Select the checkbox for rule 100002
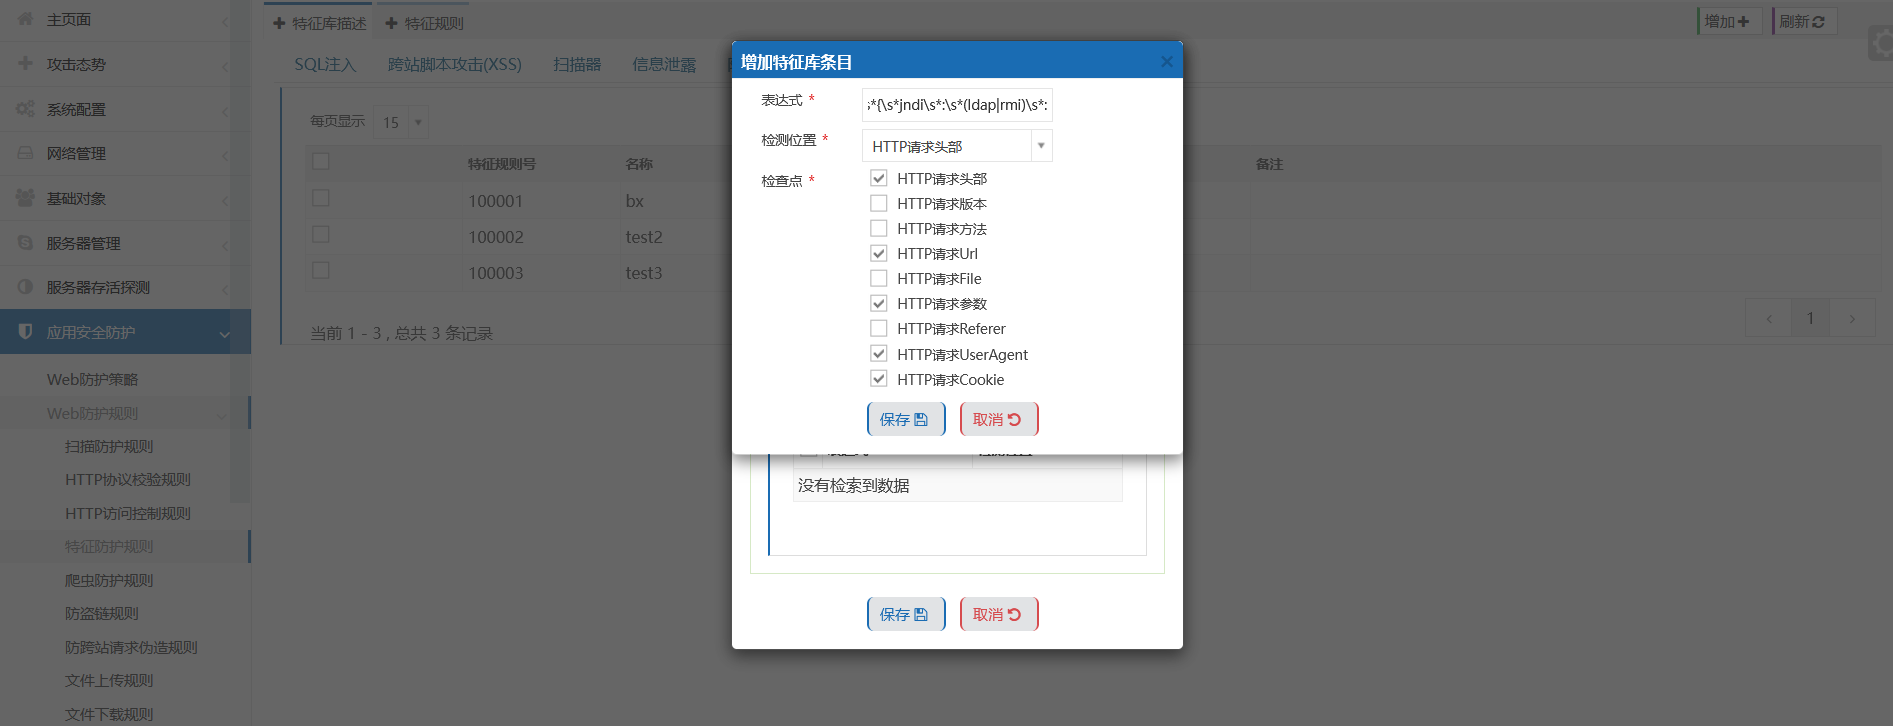1893x726 pixels. pos(321,235)
